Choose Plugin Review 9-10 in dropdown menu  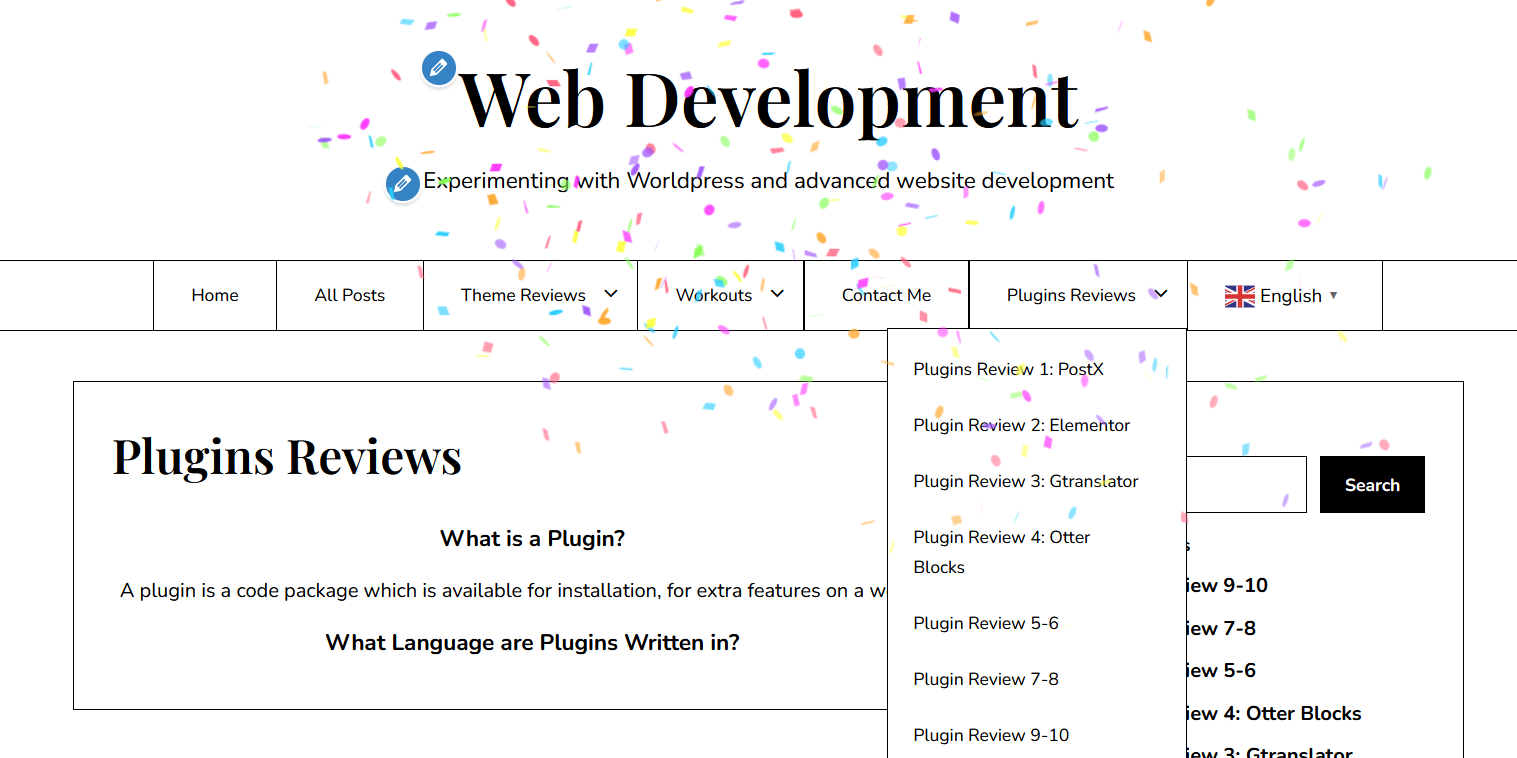click(990, 735)
